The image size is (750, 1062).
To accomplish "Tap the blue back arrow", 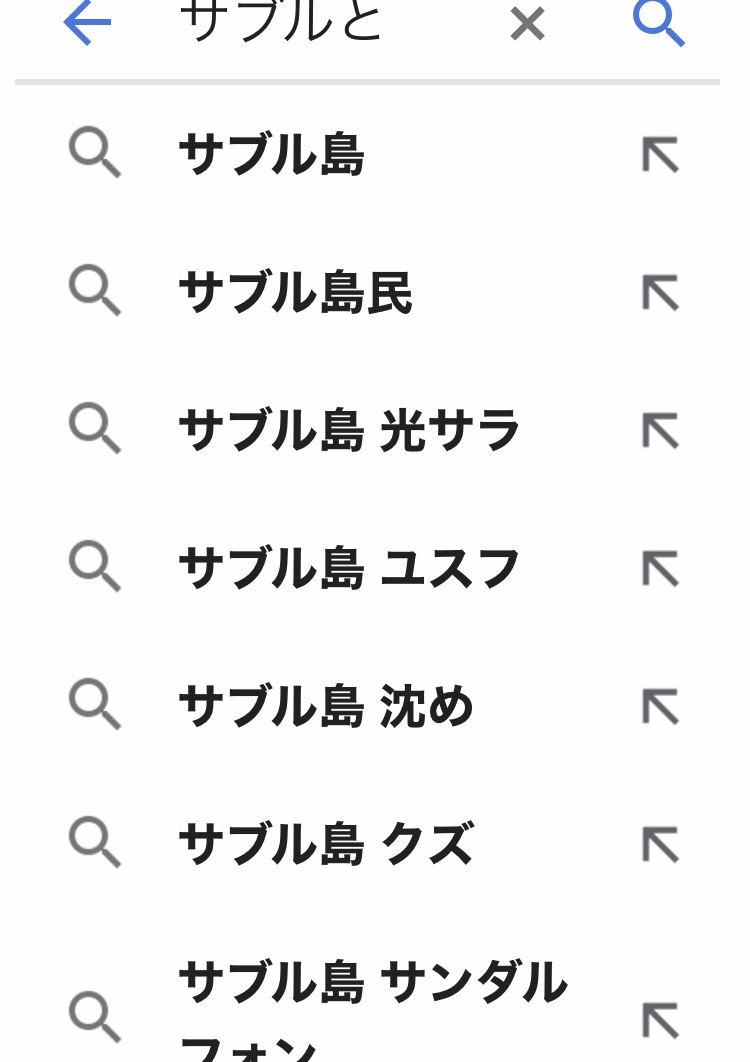I will [x=87, y=23].
